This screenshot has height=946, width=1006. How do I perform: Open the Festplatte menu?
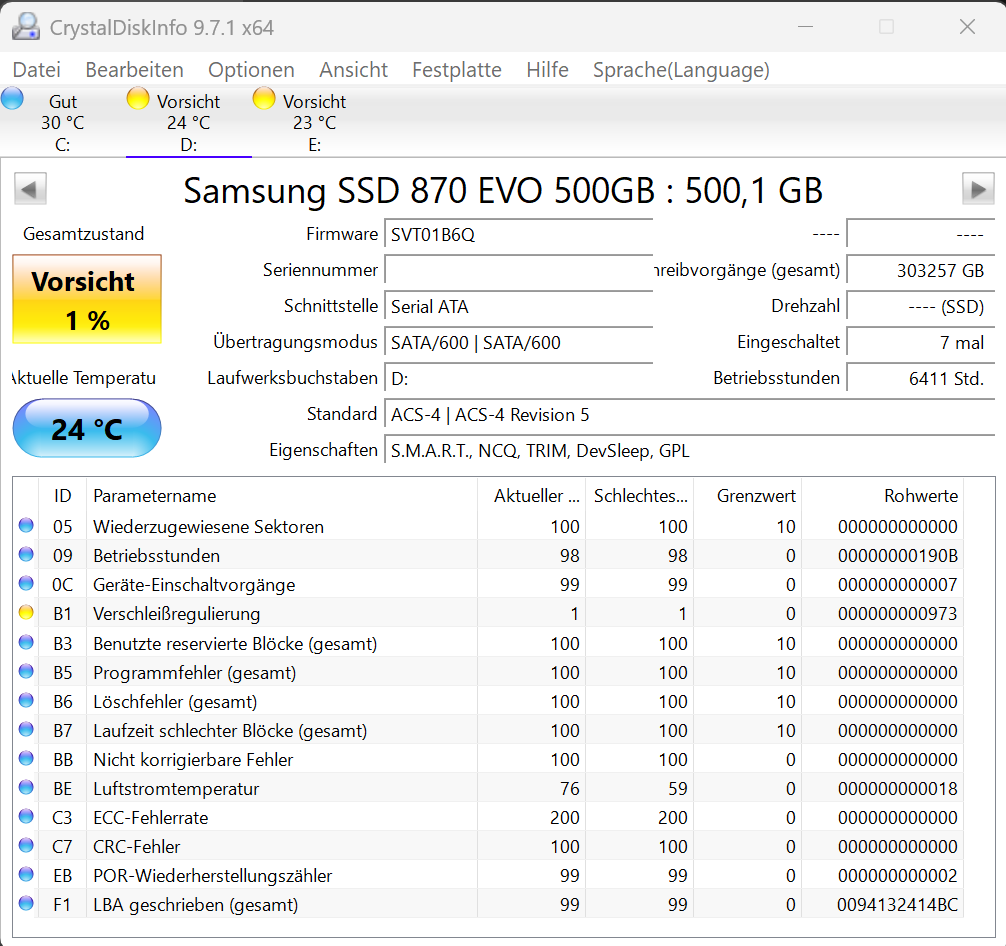coord(457,69)
